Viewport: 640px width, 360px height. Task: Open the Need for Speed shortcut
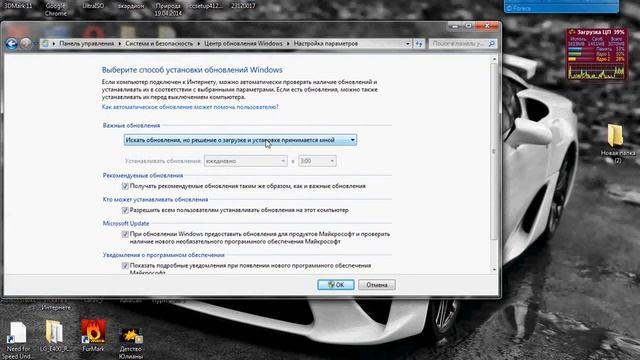(18, 340)
